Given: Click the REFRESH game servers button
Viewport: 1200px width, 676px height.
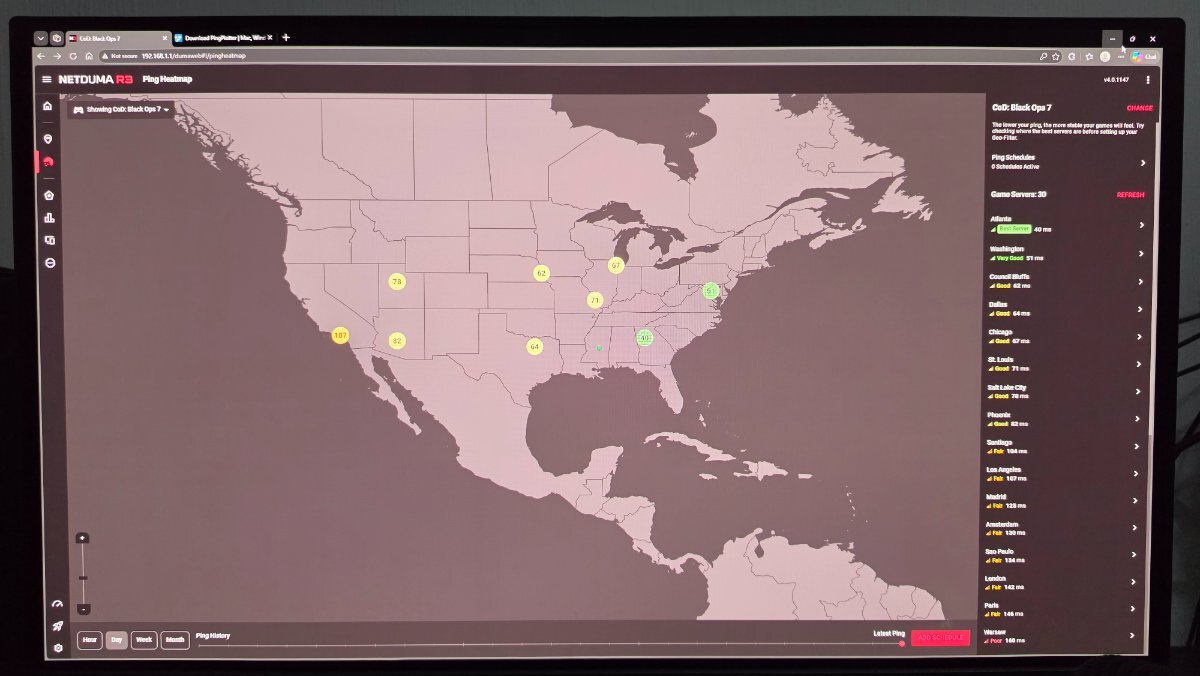Looking at the screenshot, I should (1130, 195).
